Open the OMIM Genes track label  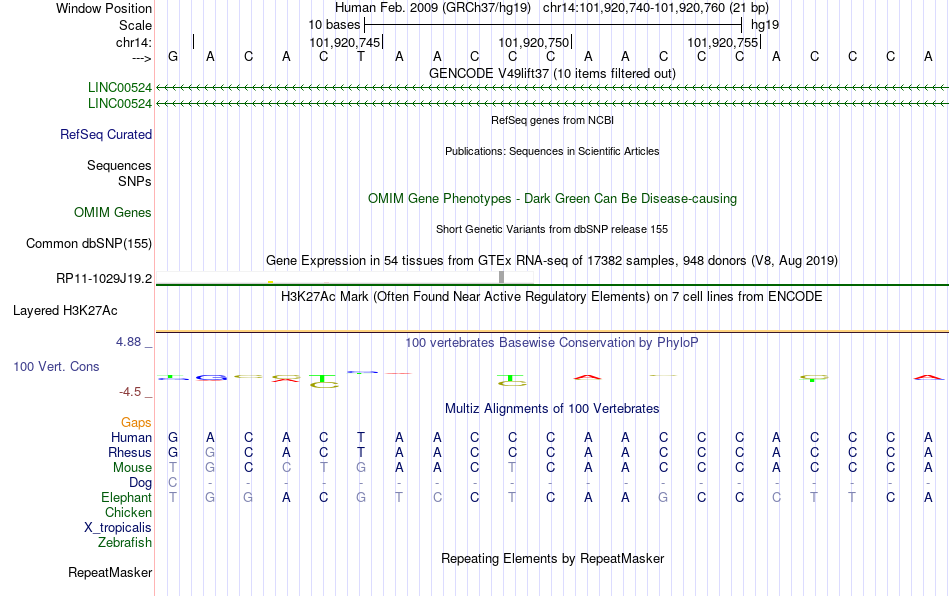(x=113, y=213)
